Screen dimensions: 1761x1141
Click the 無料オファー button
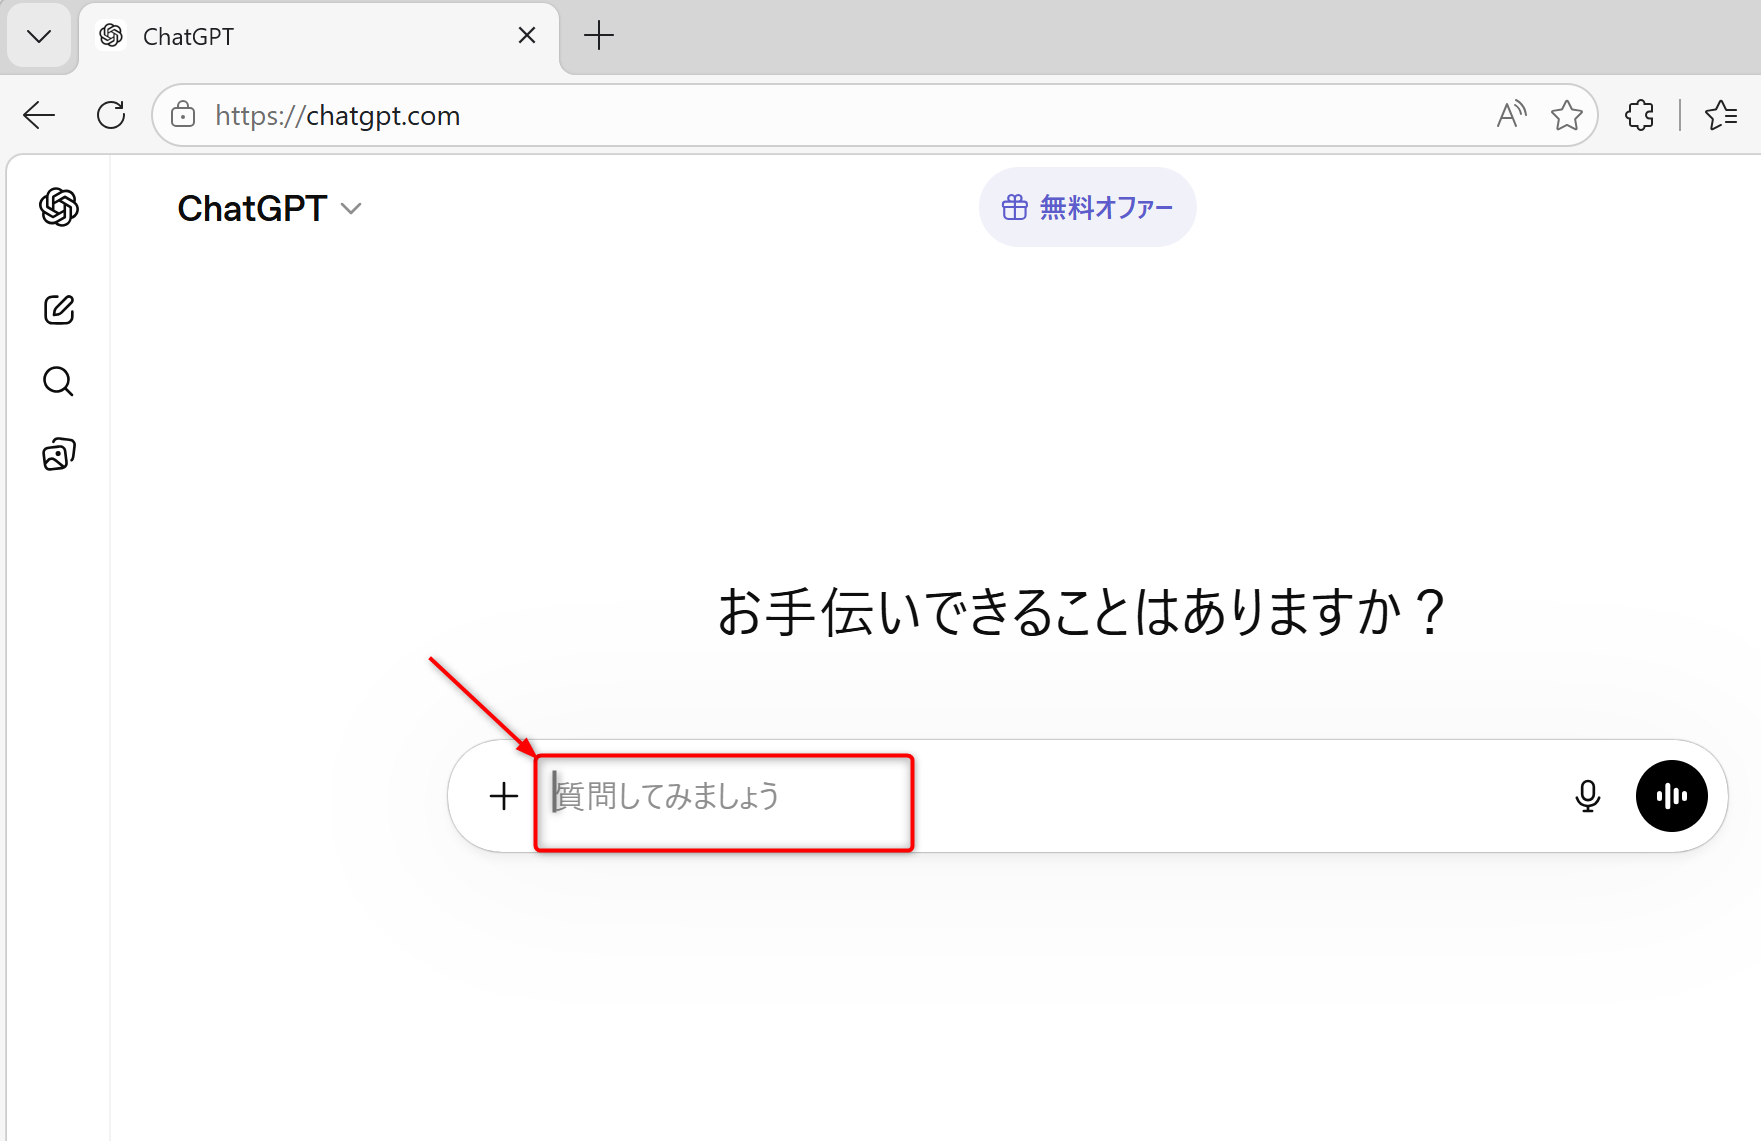click(x=1087, y=207)
